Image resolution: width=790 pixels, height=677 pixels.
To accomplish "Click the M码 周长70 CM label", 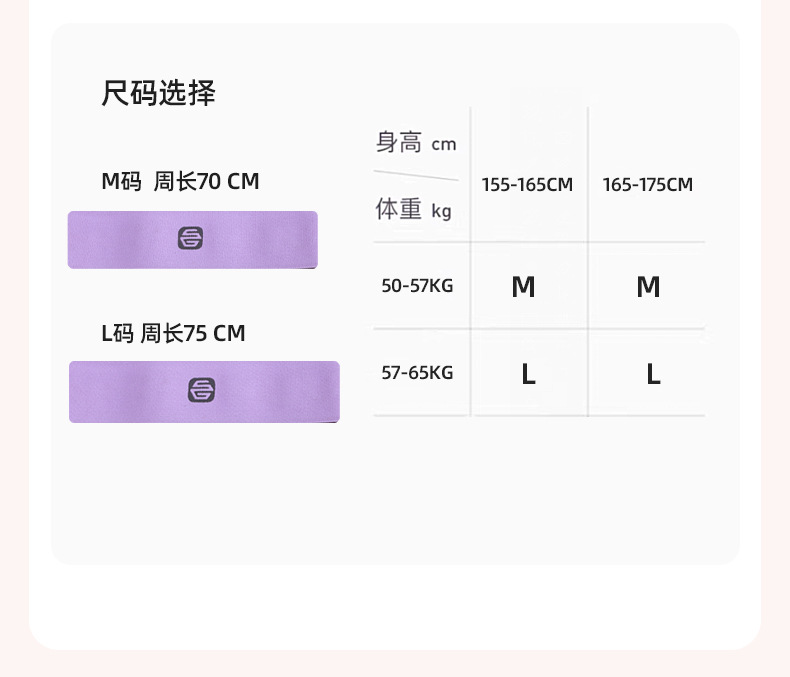I will click(x=180, y=181).
